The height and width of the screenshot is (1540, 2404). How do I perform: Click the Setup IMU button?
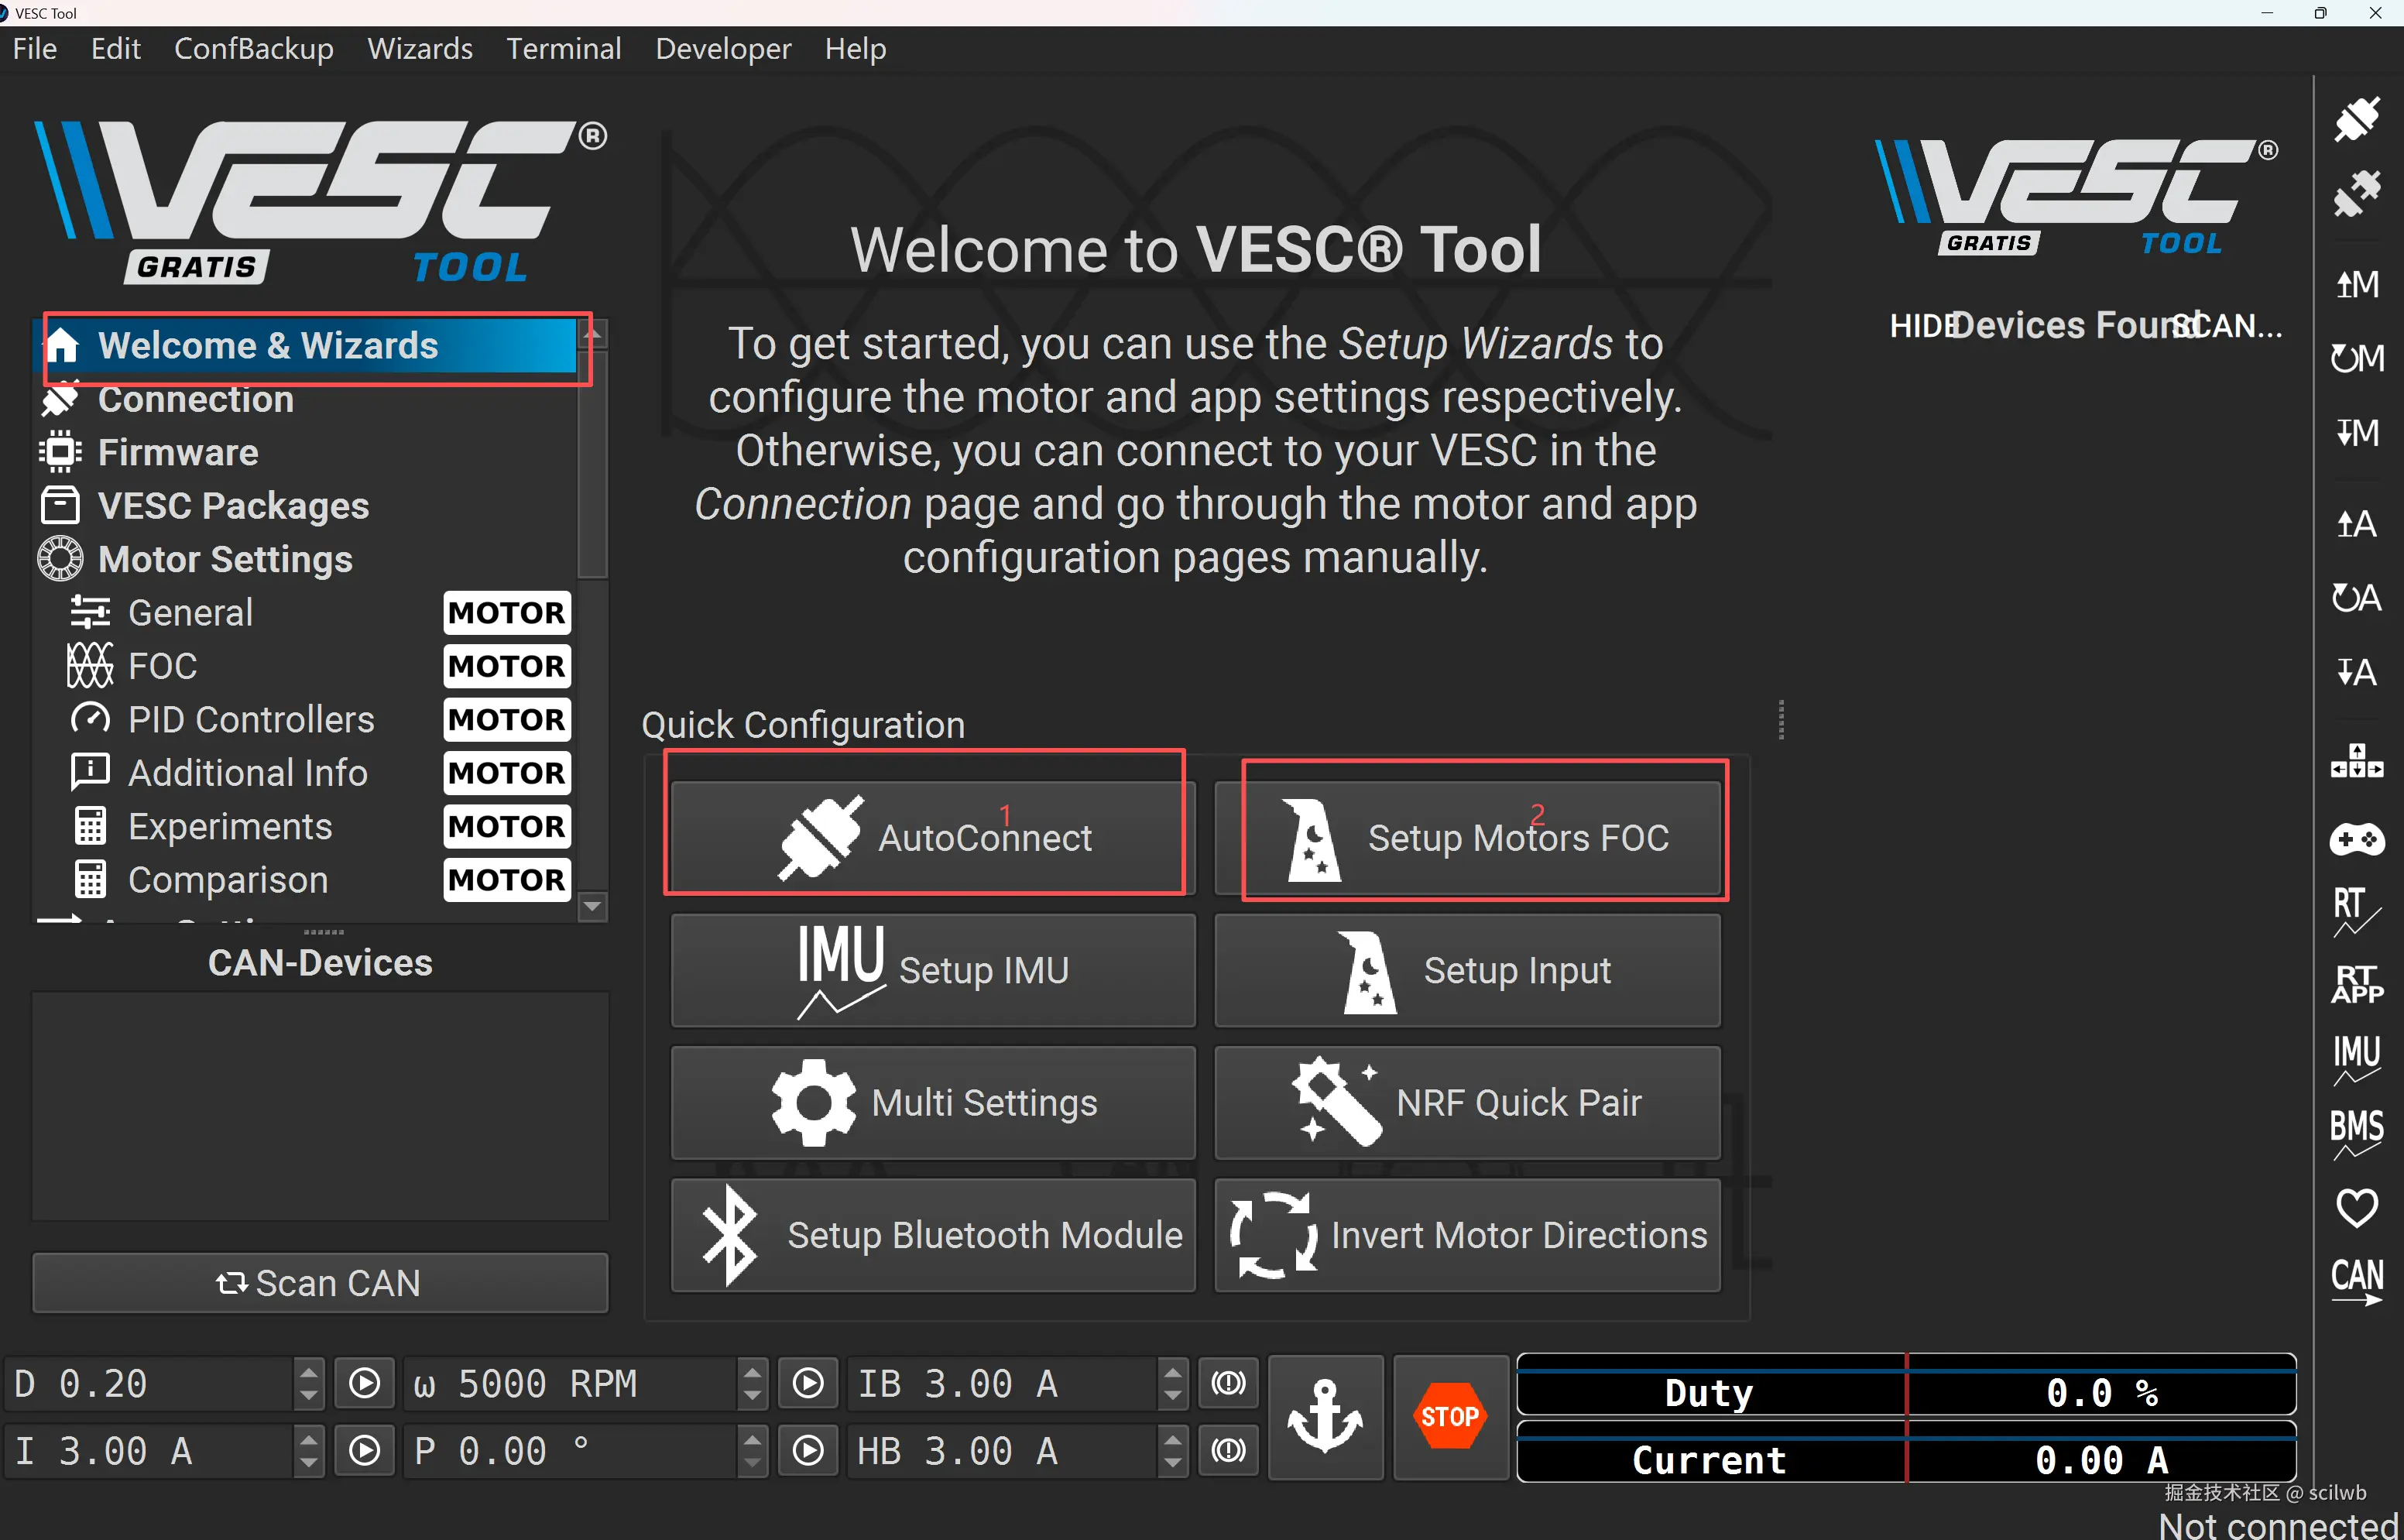[x=932, y=970]
